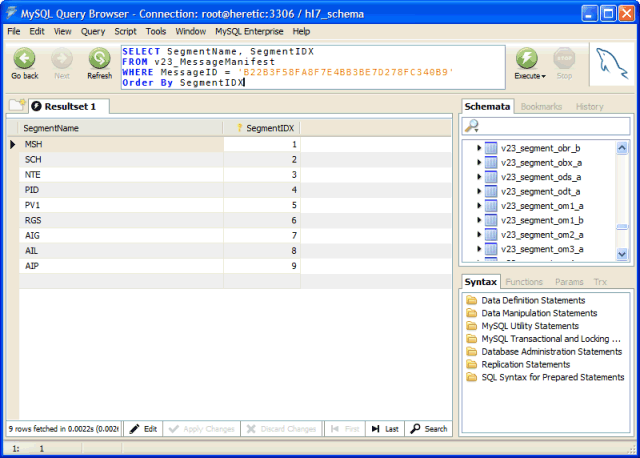Expand v23_segment_om2_a tree node
The height and width of the screenshot is (458, 640).
click(479, 234)
